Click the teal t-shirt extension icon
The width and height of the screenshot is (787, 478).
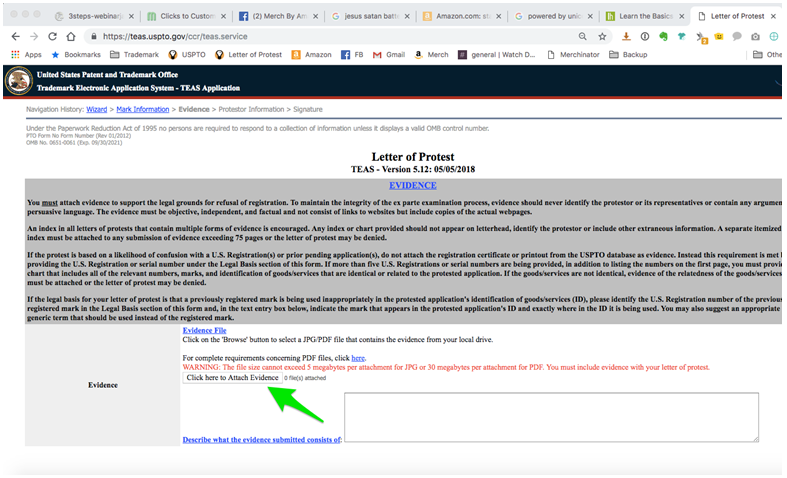tap(682, 36)
